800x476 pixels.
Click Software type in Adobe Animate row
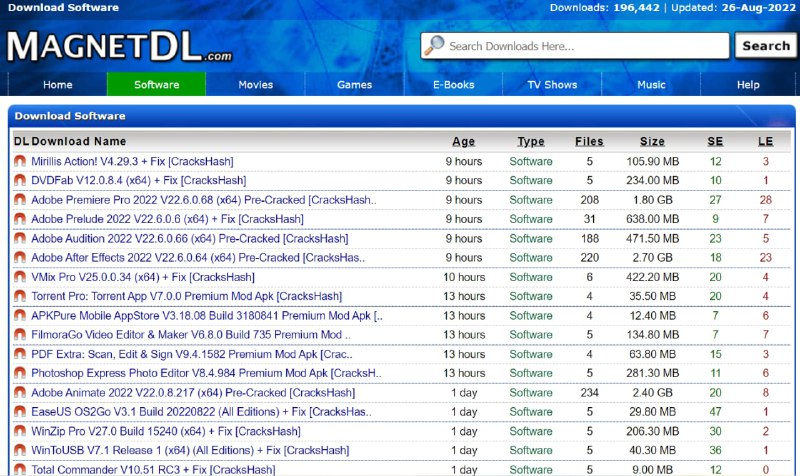tap(531, 392)
